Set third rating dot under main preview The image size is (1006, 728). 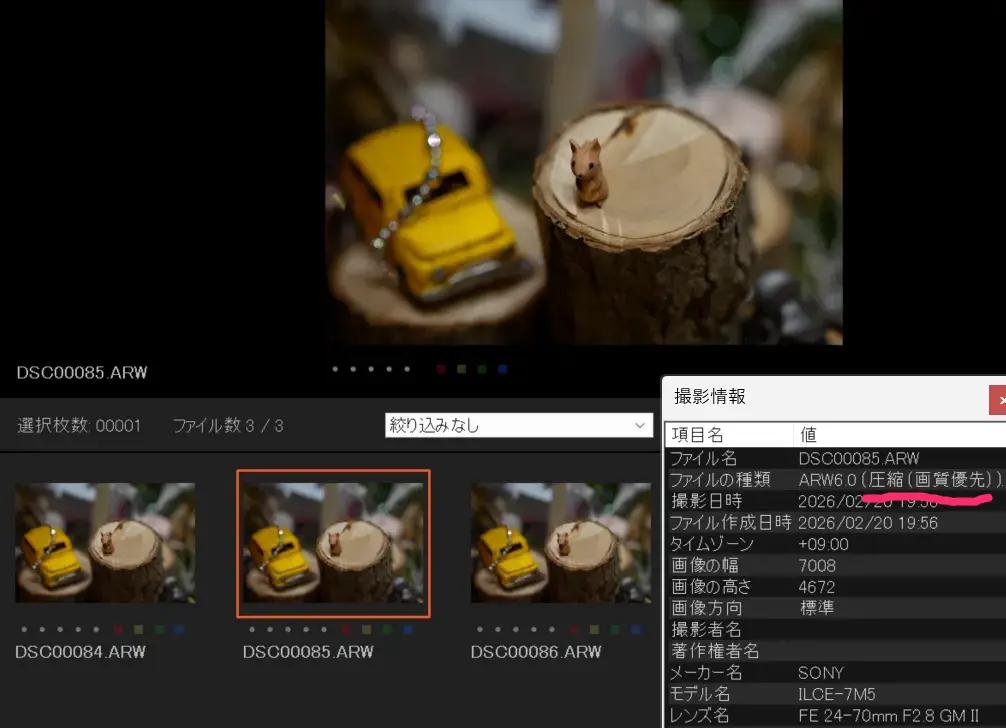tap(371, 369)
